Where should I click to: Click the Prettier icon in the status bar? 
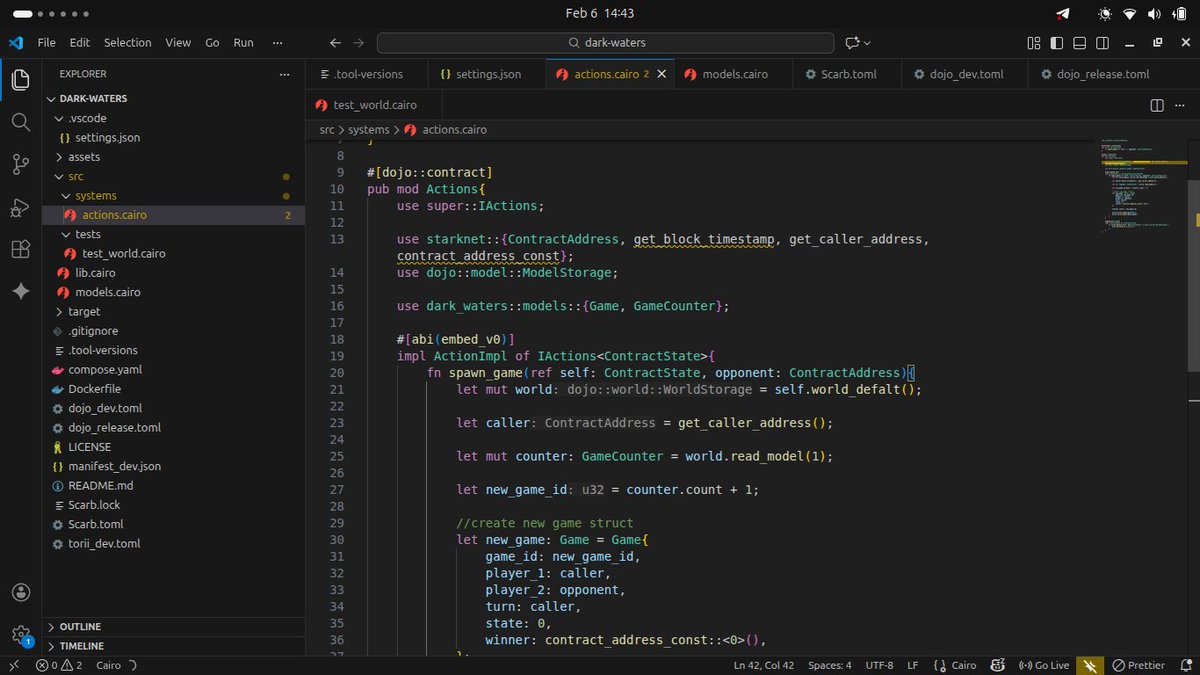[x=1139, y=665]
